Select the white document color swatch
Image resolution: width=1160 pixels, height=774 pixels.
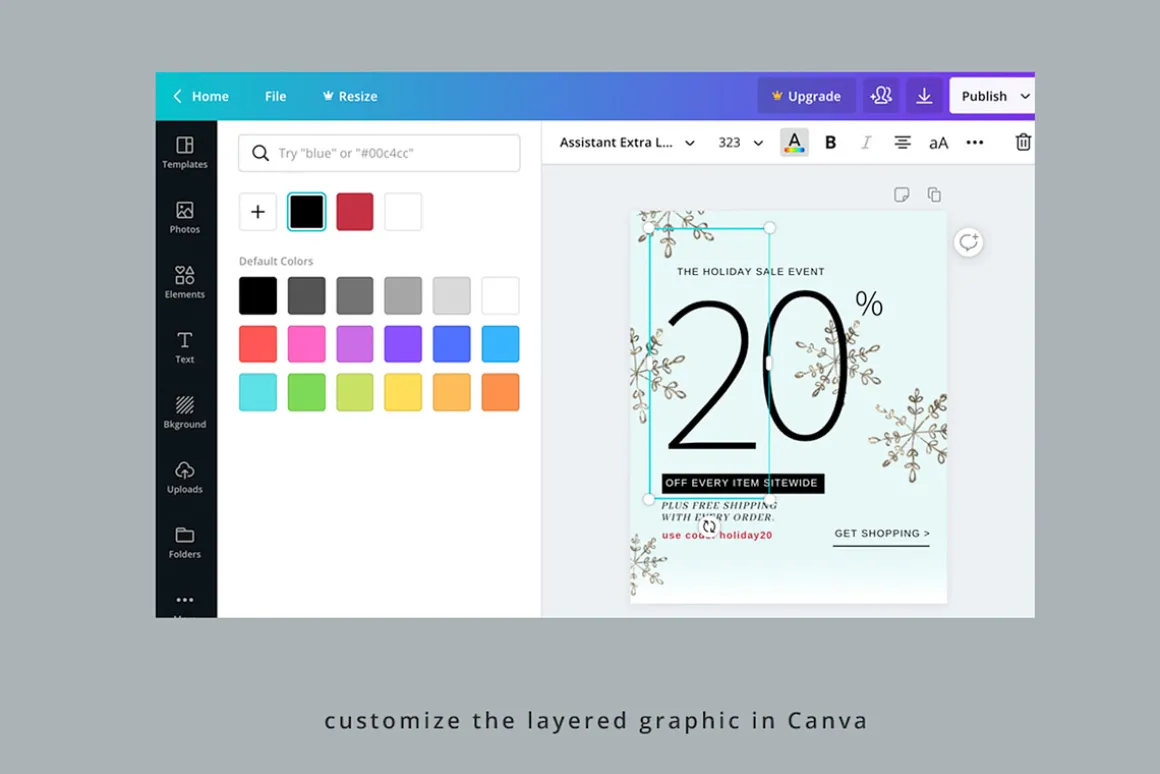[x=403, y=212]
